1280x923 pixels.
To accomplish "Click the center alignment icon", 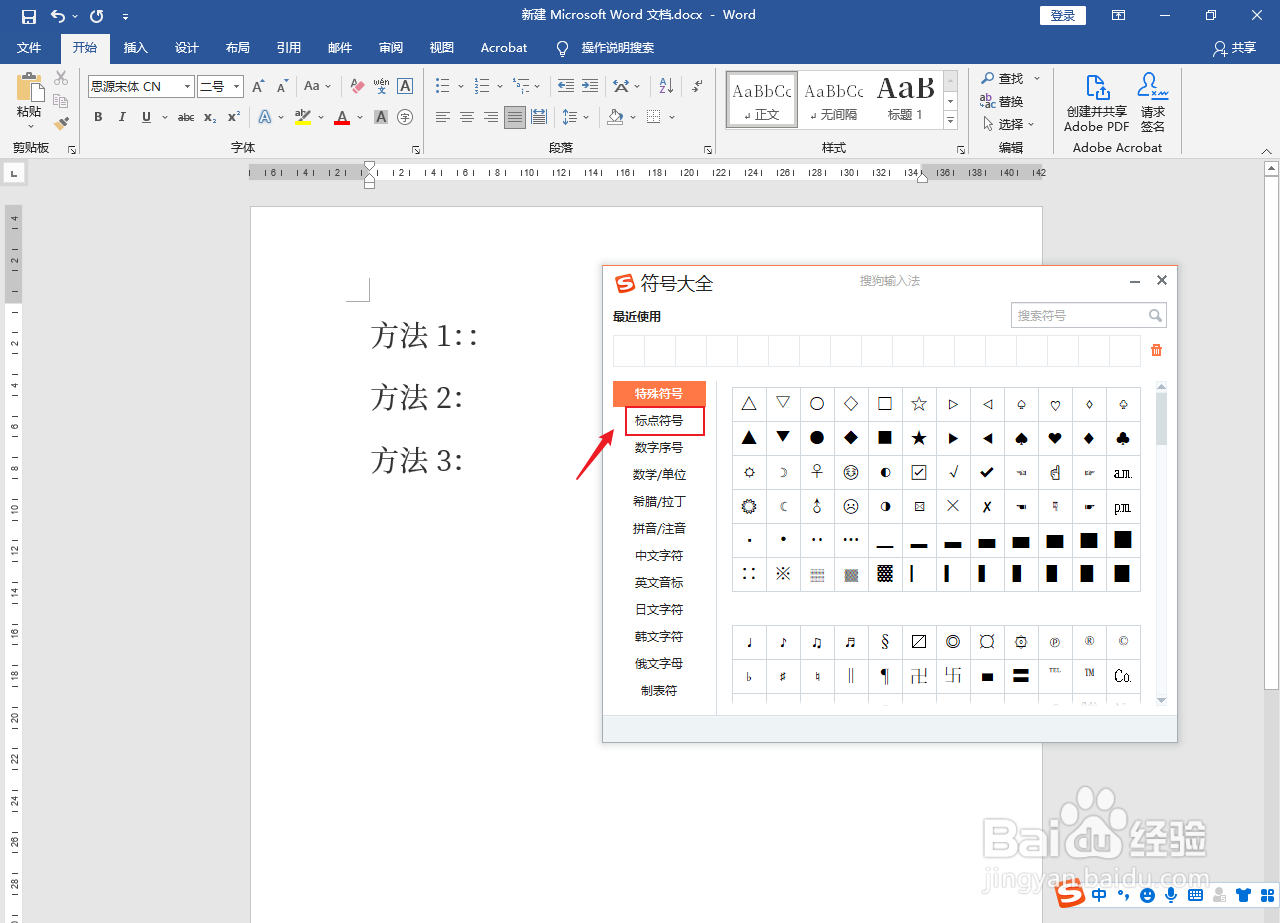I will pos(466,117).
